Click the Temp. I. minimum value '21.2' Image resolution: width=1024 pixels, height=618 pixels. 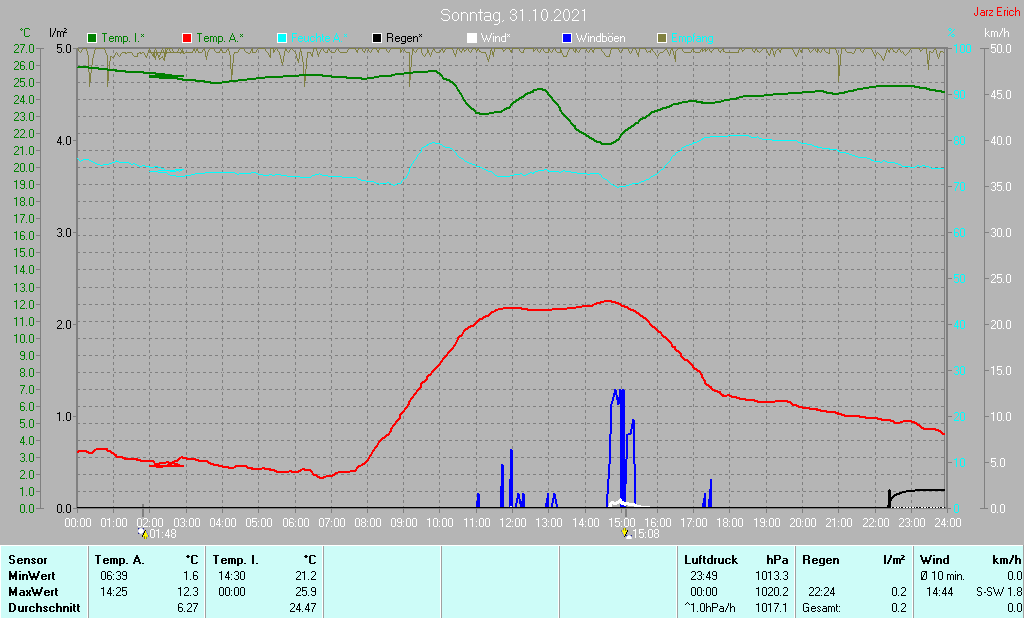click(x=306, y=576)
